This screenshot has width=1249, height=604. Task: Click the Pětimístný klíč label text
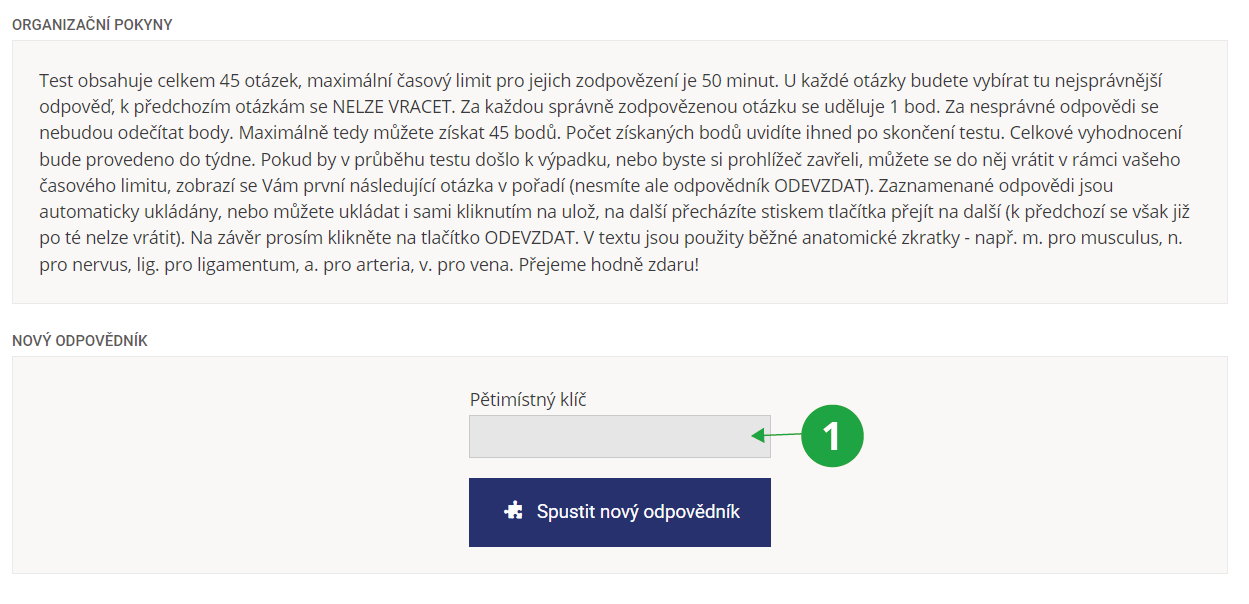coord(528,400)
